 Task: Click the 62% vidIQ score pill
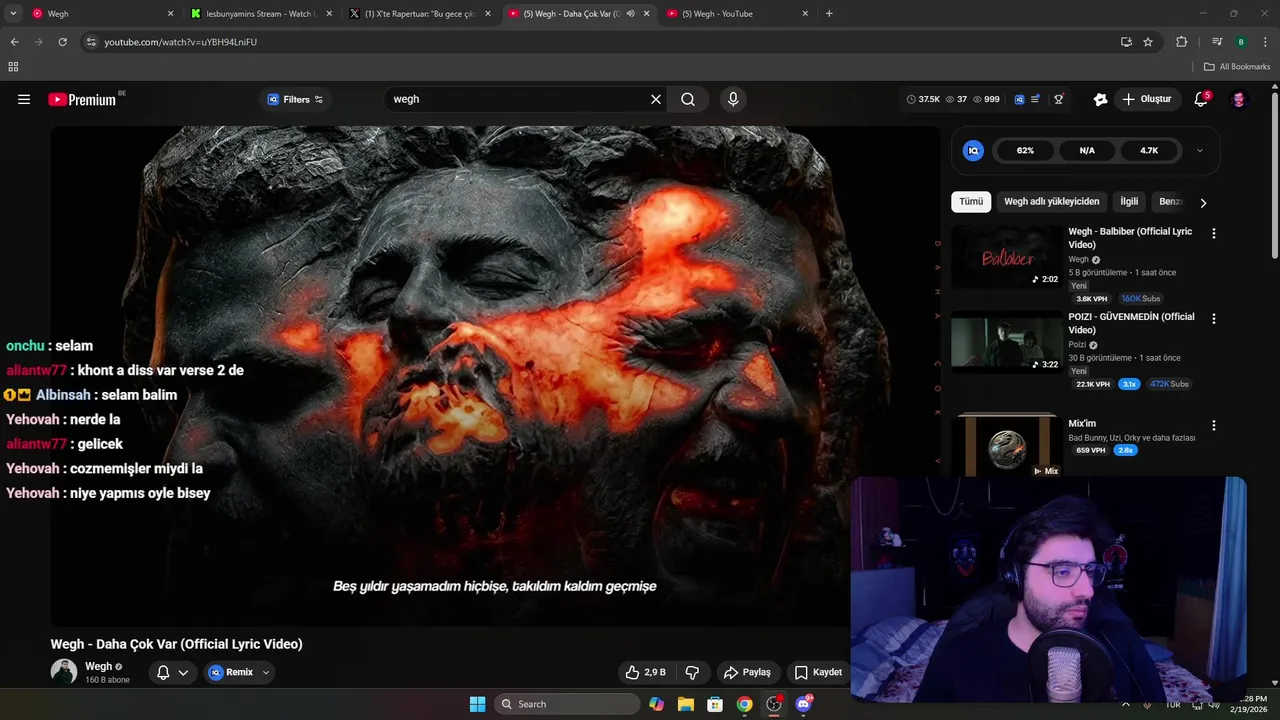pos(1025,150)
